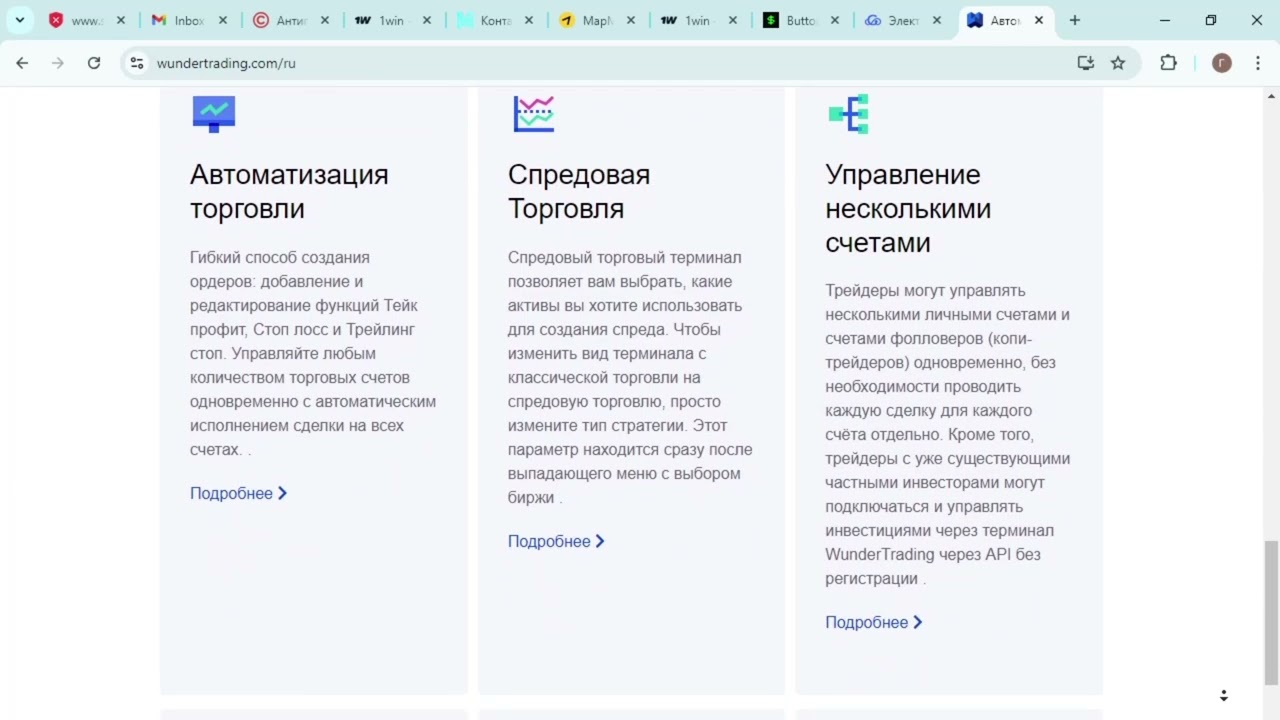
Task: Switch to the Конта tab
Action: 494,20
